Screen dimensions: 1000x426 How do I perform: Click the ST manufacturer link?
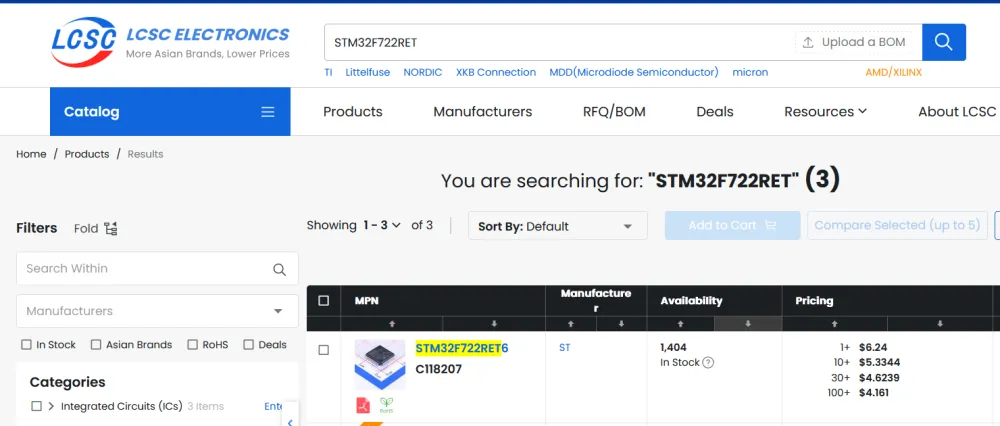564,348
